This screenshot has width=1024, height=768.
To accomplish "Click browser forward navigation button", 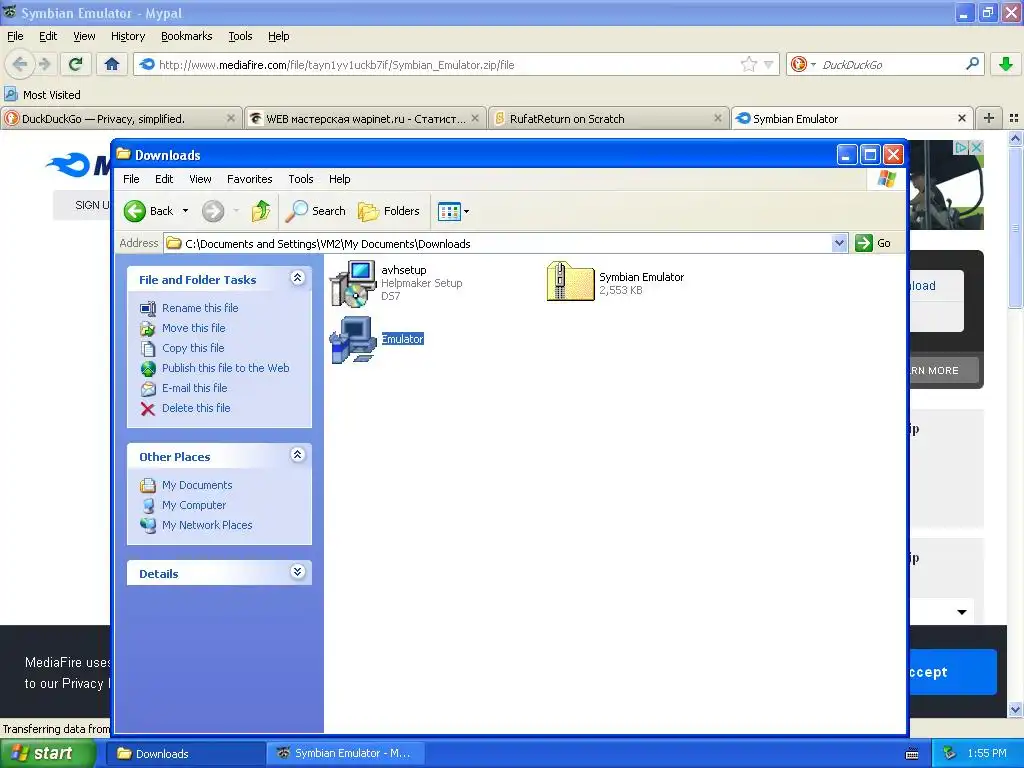I will 44,64.
